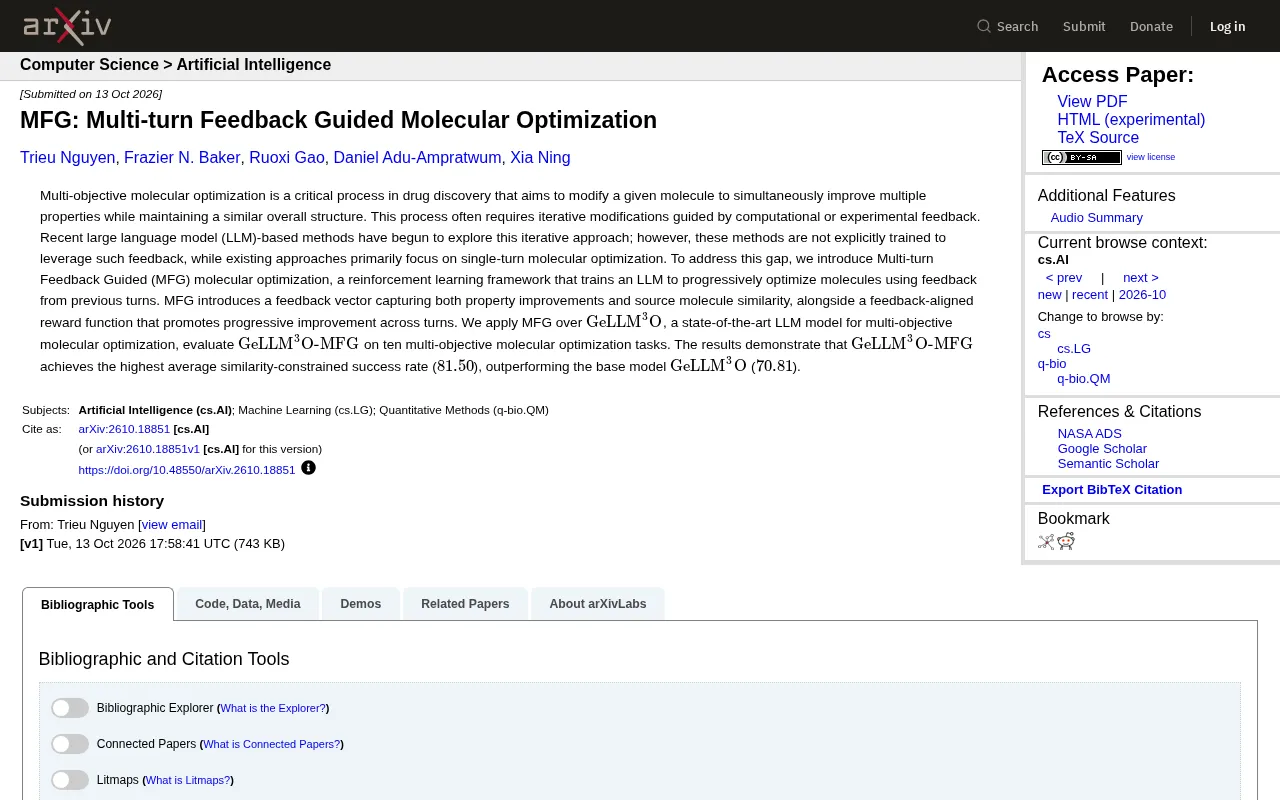
Task: Go to the previous paper via prev link
Action: [x=1064, y=278]
